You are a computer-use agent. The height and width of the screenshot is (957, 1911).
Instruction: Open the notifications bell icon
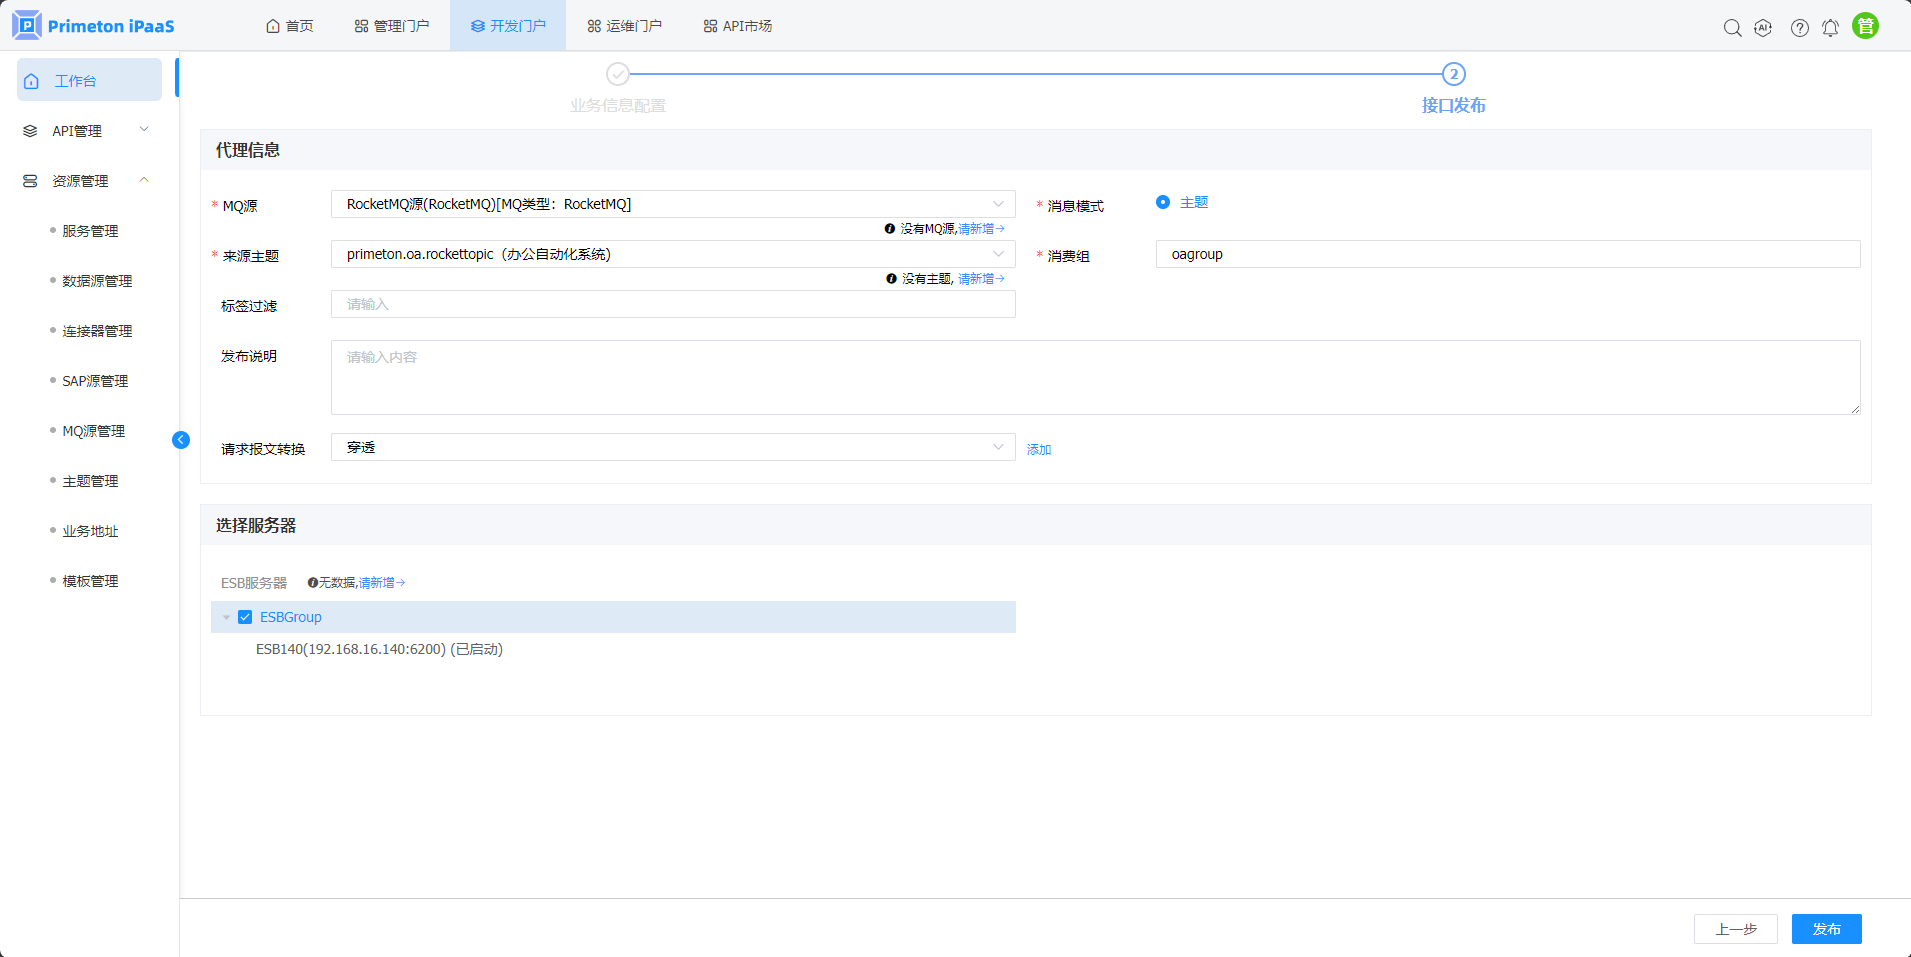point(1830,28)
